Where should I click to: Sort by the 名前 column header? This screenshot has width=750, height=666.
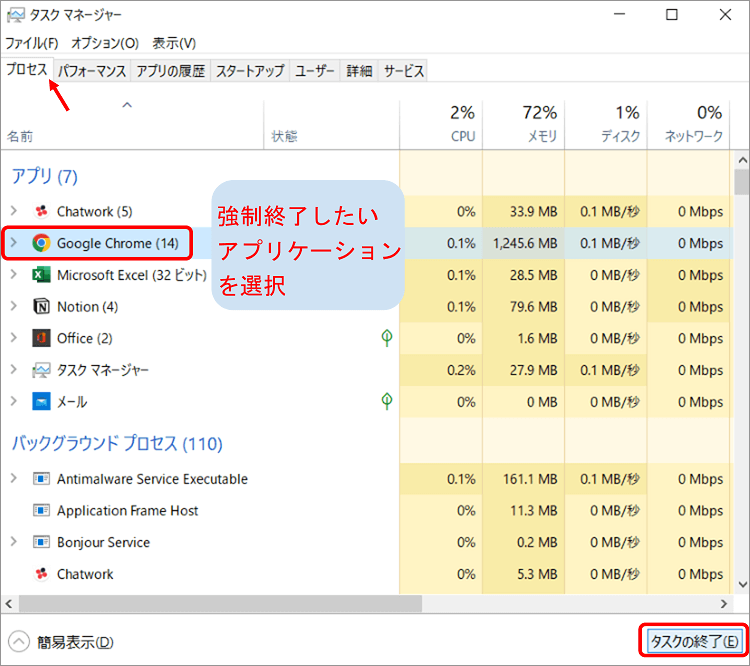tap(132, 125)
